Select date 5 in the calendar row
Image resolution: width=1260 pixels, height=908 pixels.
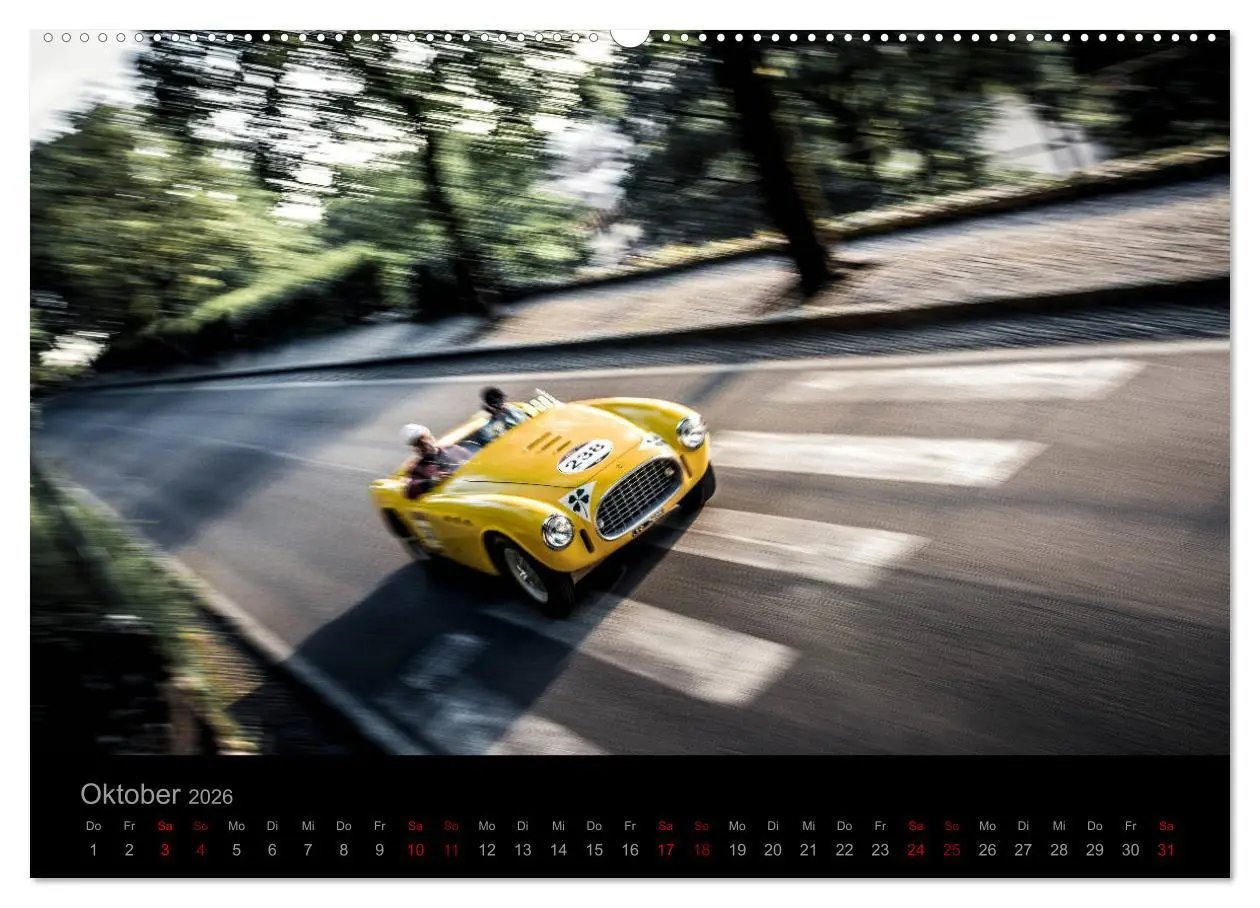point(237,850)
